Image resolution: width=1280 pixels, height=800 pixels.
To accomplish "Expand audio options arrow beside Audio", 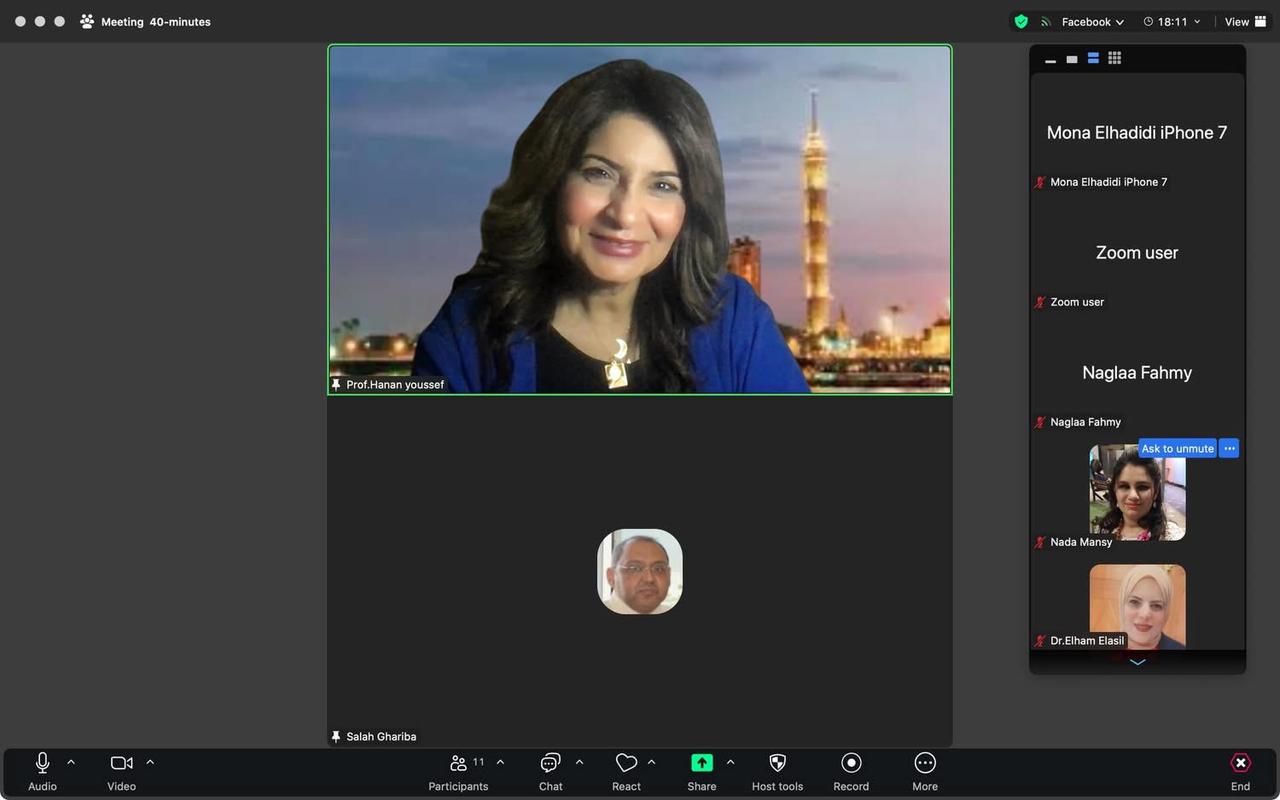I will (x=71, y=762).
